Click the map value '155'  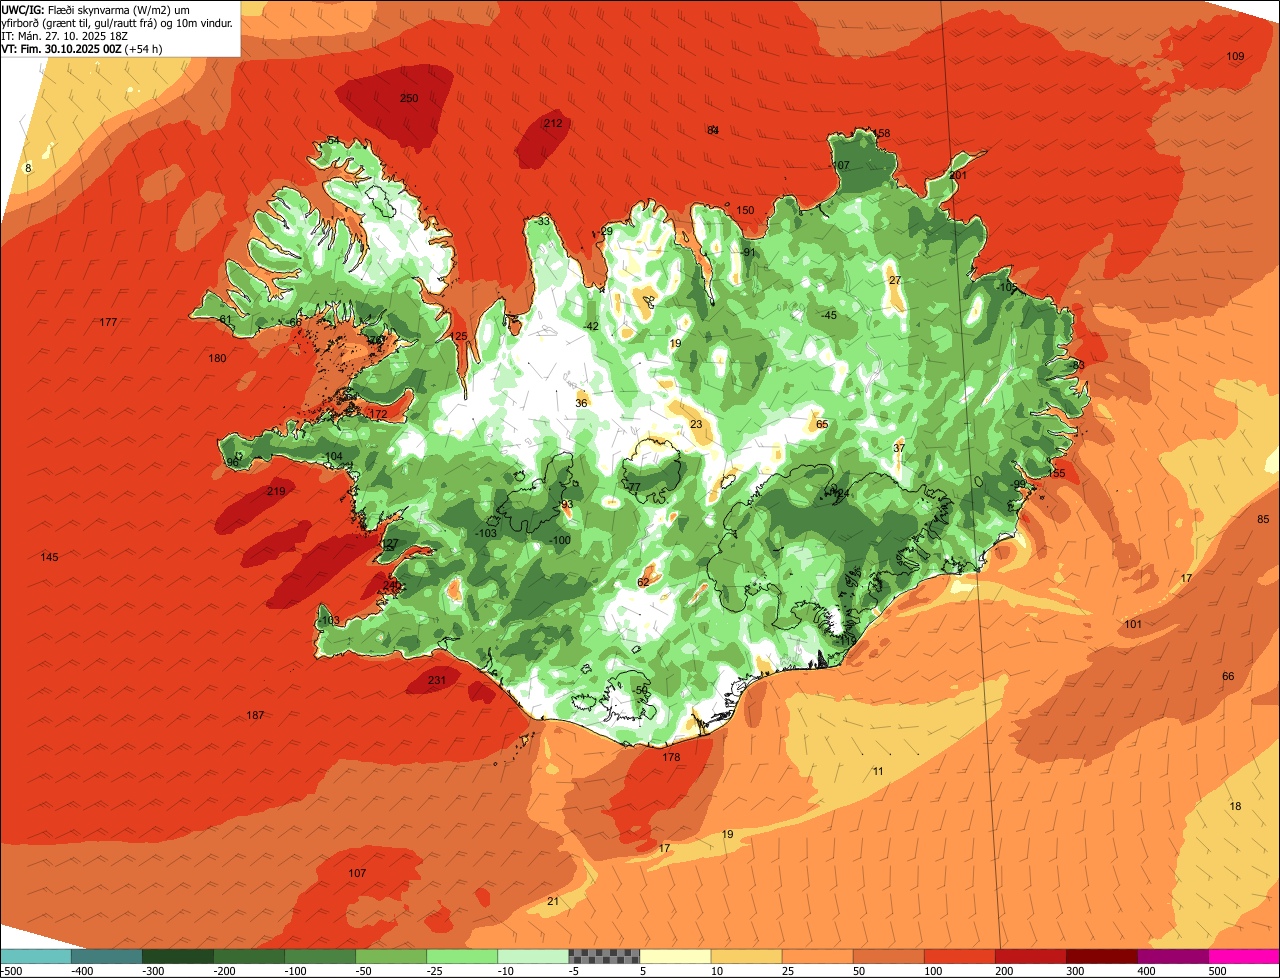tap(1057, 473)
